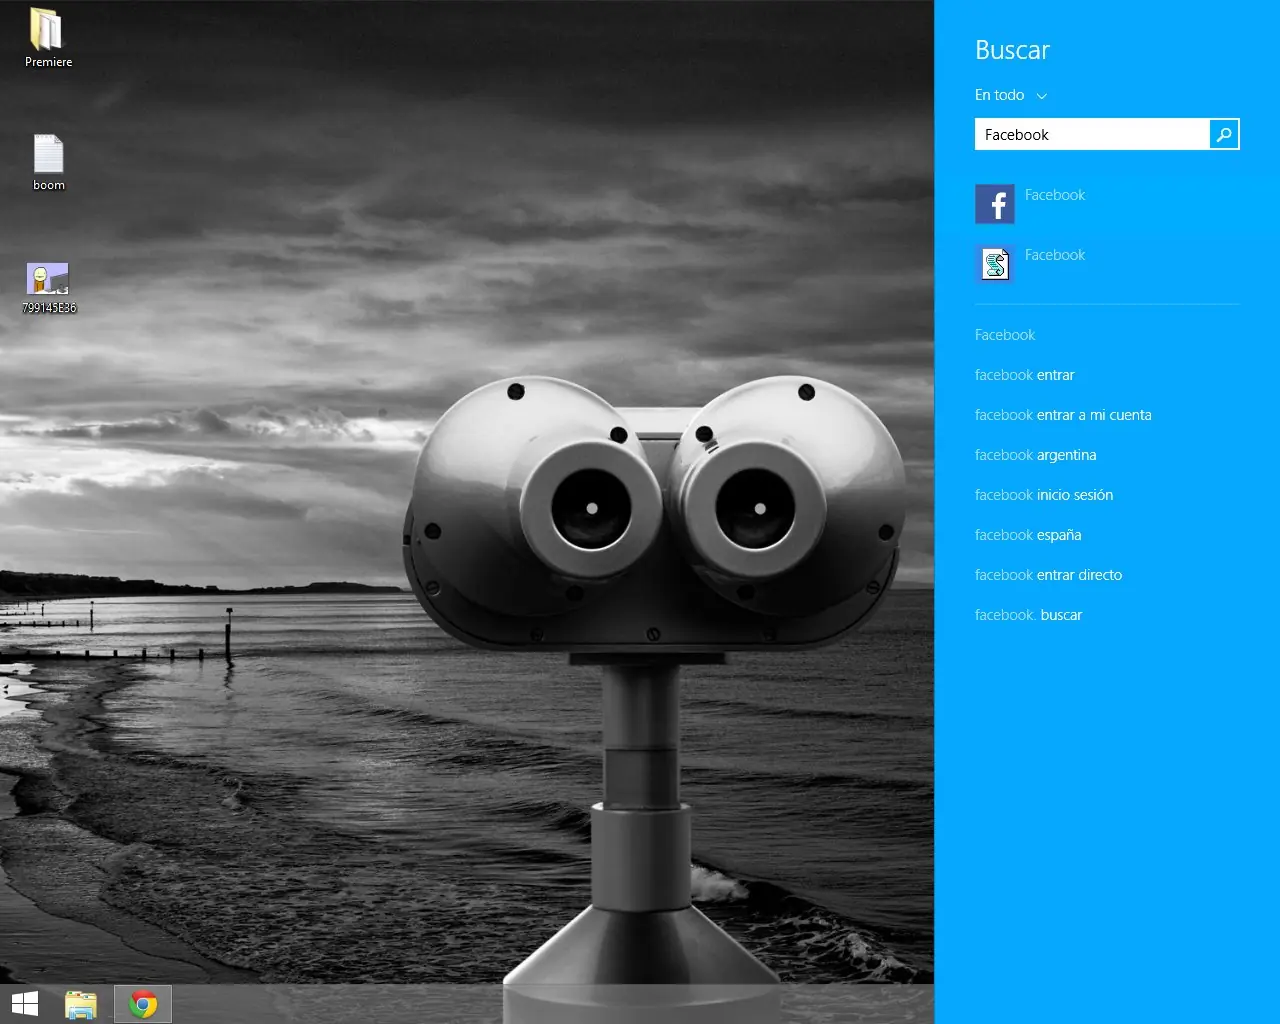The width and height of the screenshot is (1280, 1024).
Task: Open the Facebook app result icon
Action: (995, 204)
